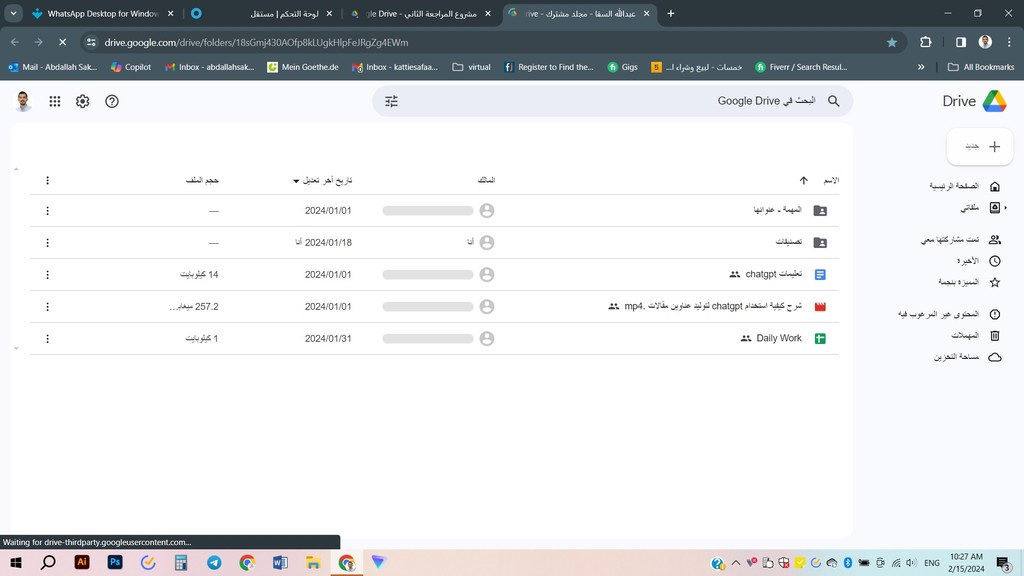
Task: Click the search magnifier in Drive
Action: [833, 101]
